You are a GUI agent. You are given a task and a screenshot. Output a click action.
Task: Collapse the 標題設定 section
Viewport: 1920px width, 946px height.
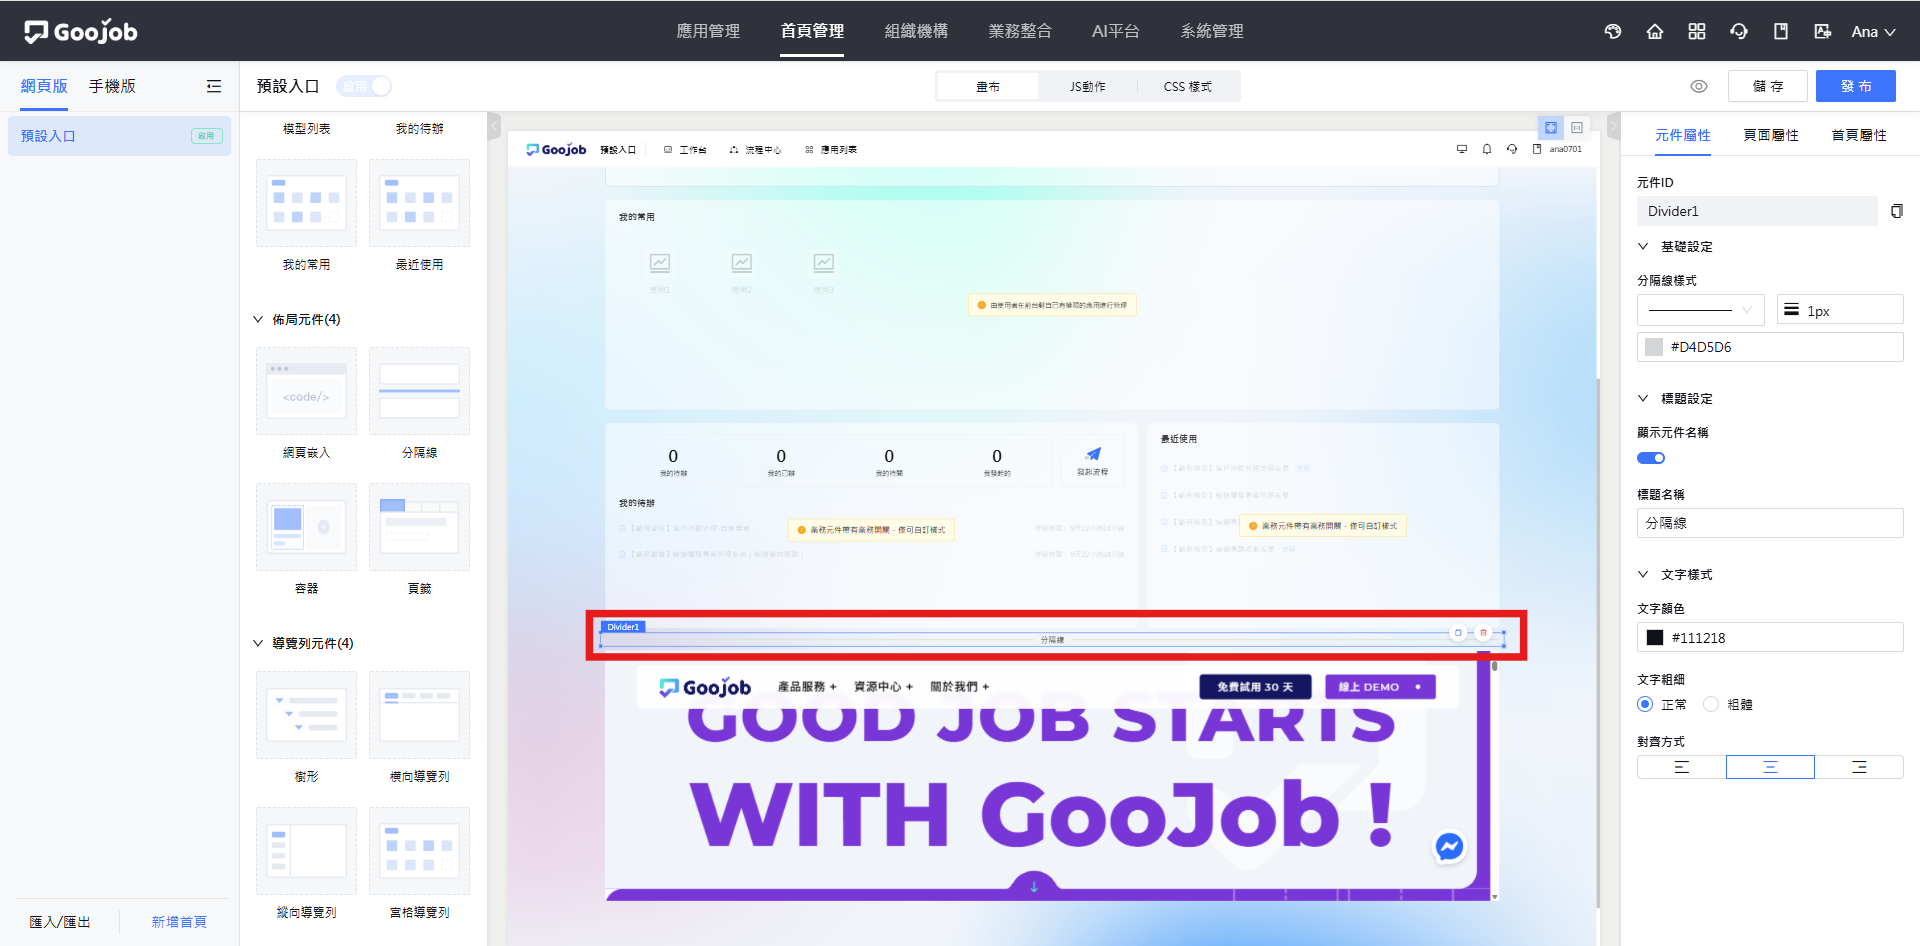(1643, 398)
